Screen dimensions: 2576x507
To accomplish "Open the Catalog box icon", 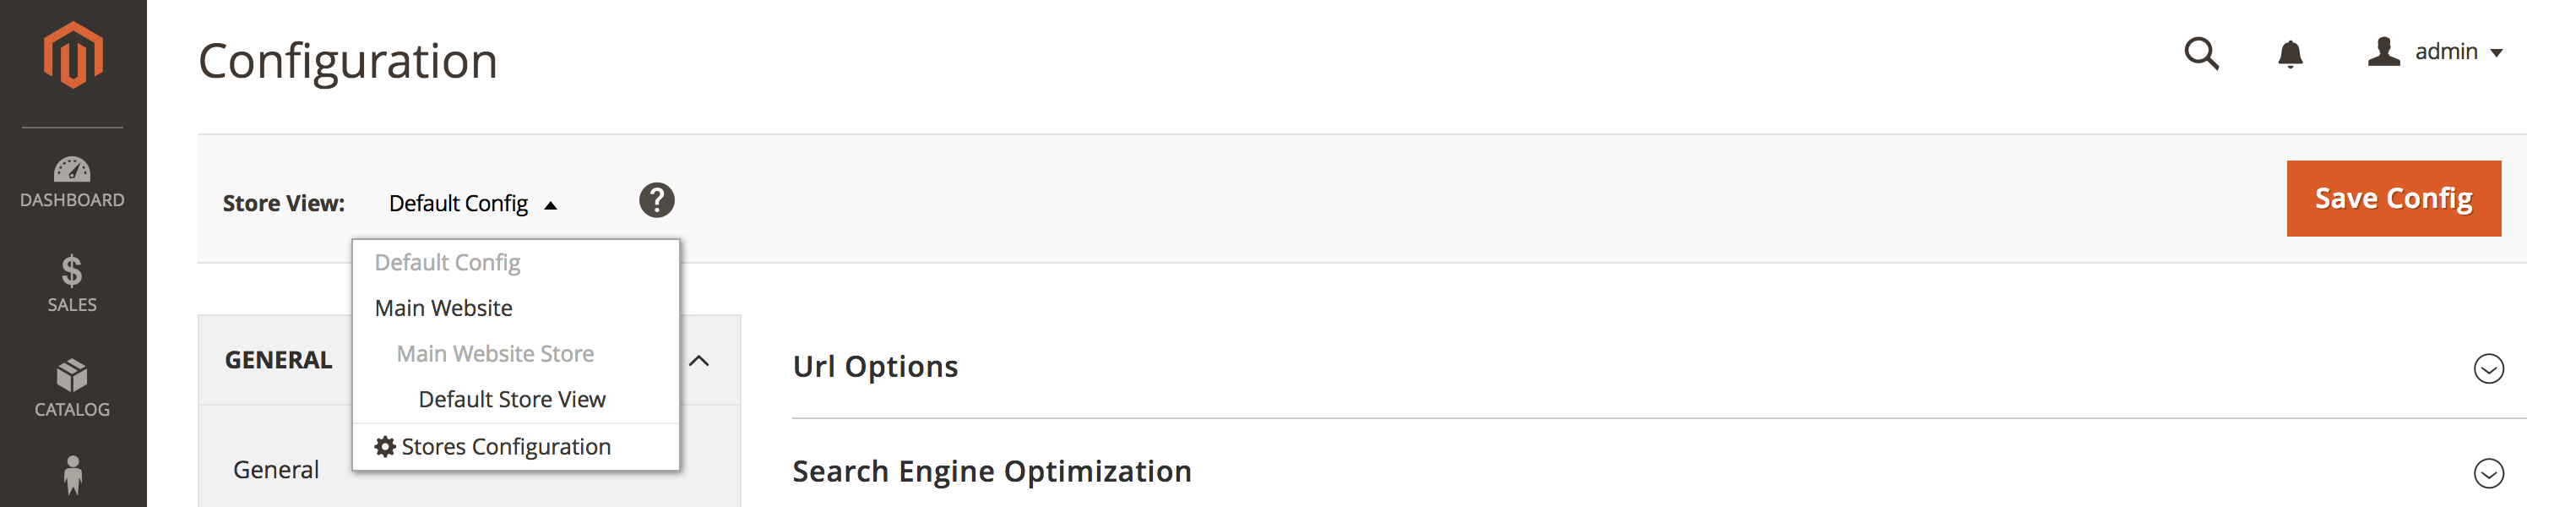I will pyautogui.click(x=72, y=375).
